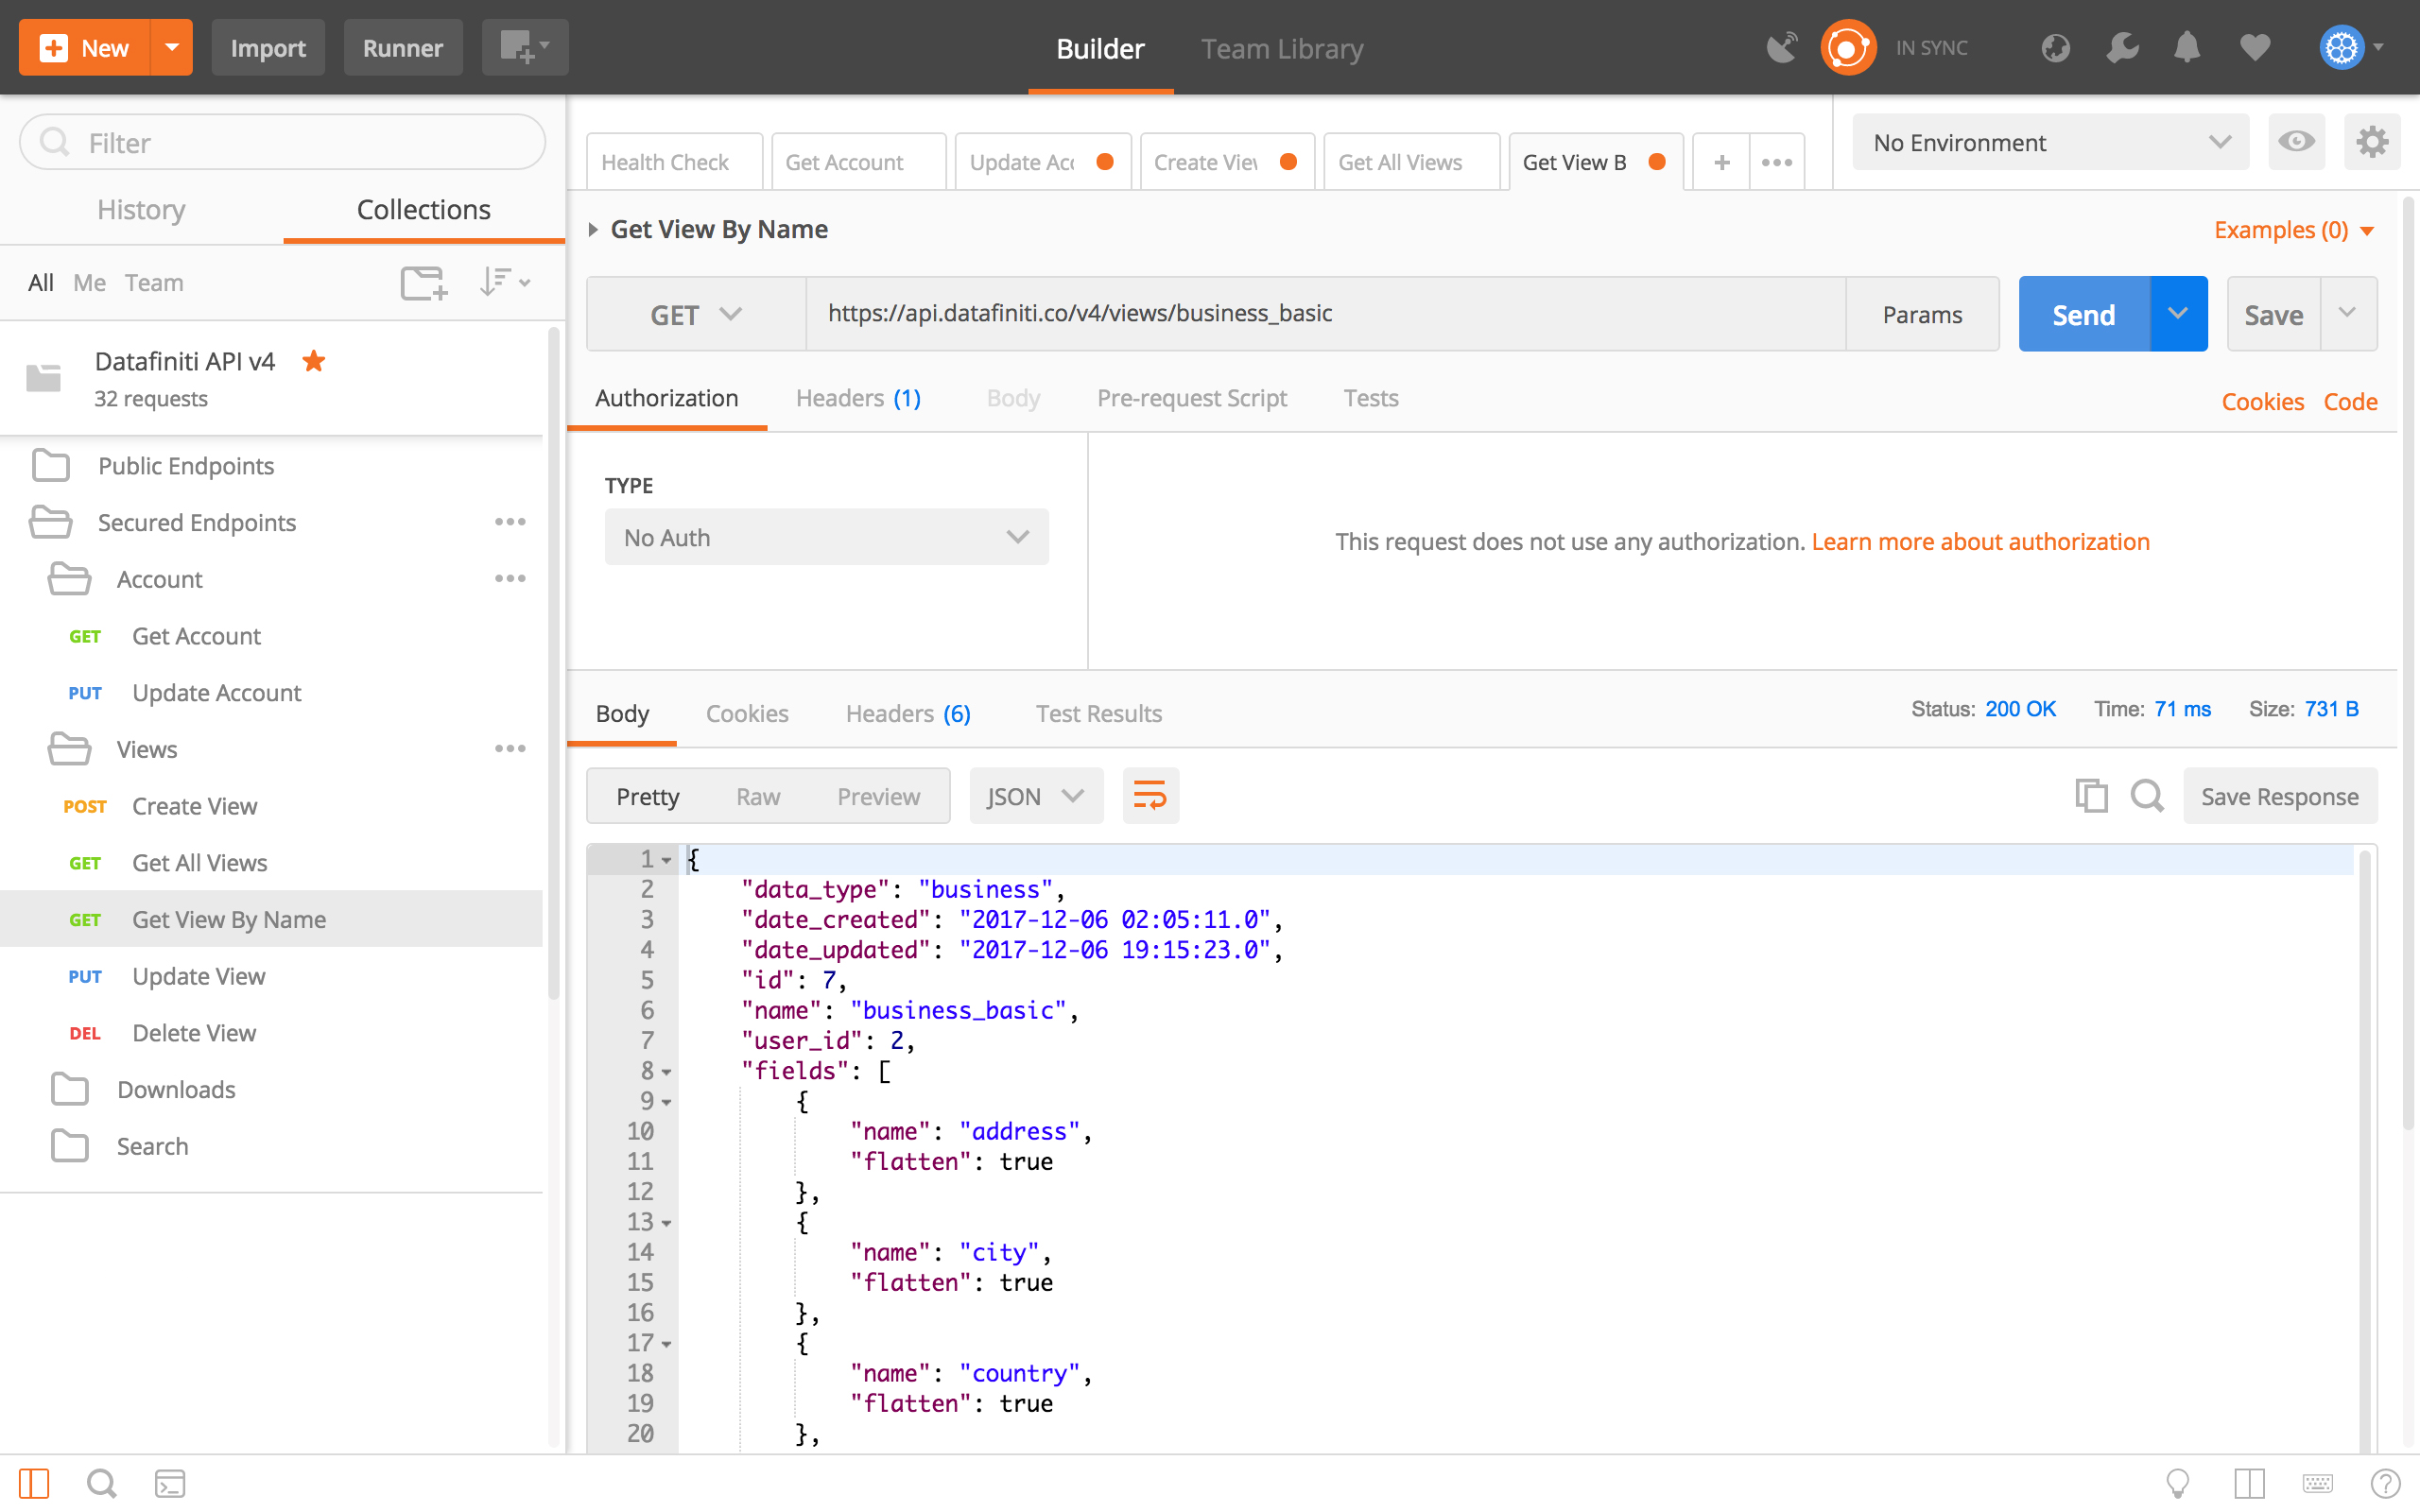The width and height of the screenshot is (2420, 1512).
Task: Open the Send button dropdown arrow
Action: (x=2178, y=314)
